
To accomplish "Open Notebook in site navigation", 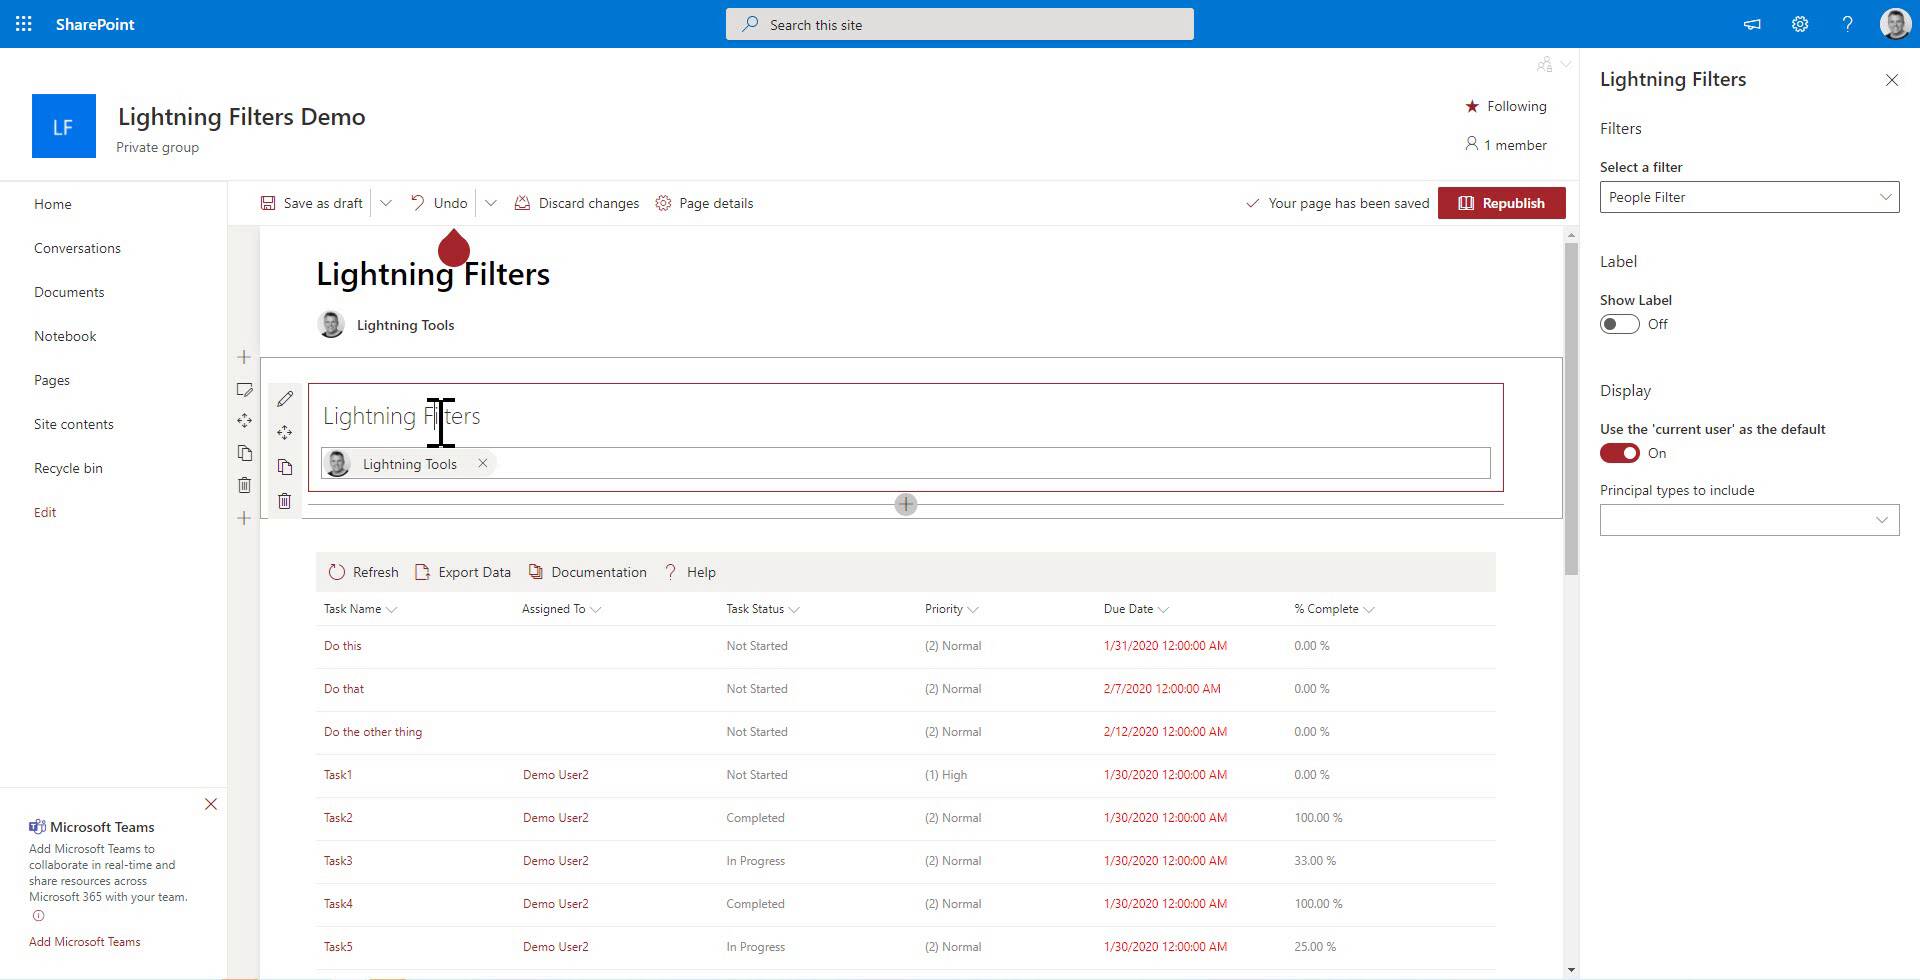I will click(x=65, y=336).
